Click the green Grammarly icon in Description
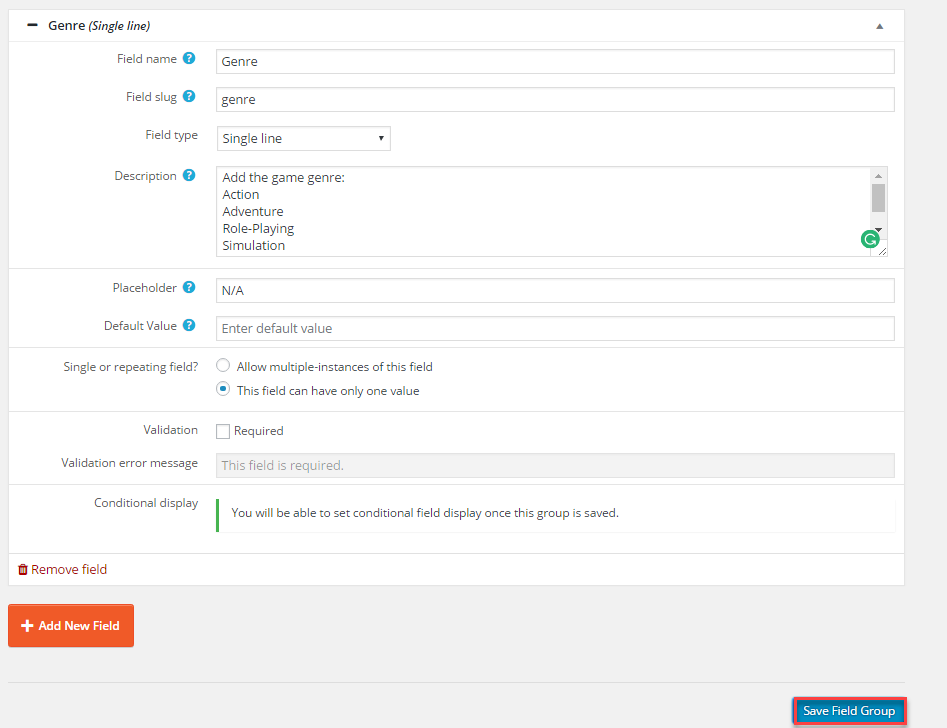The width and height of the screenshot is (947, 728). (870, 239)
